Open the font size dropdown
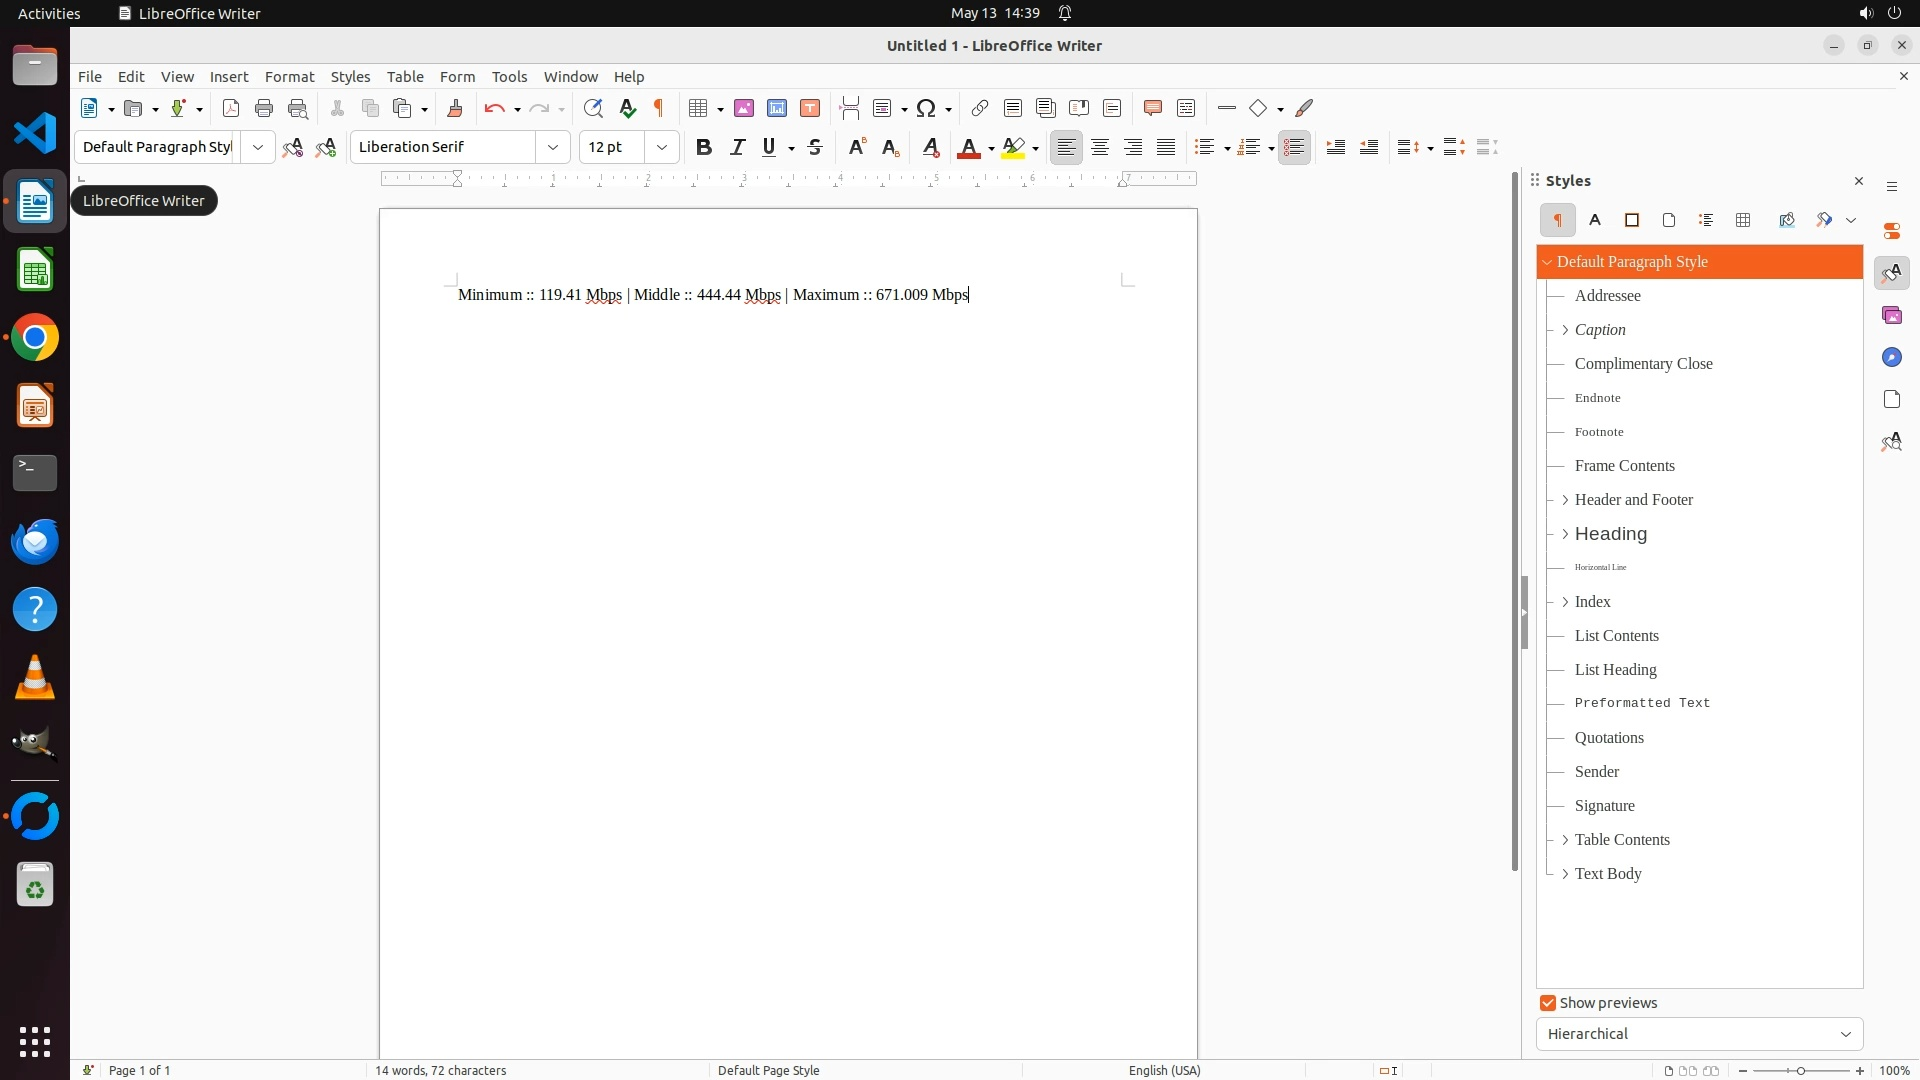Viewport: 1920px width, 1080px height. pyautogui.click(x=661, y=147)
